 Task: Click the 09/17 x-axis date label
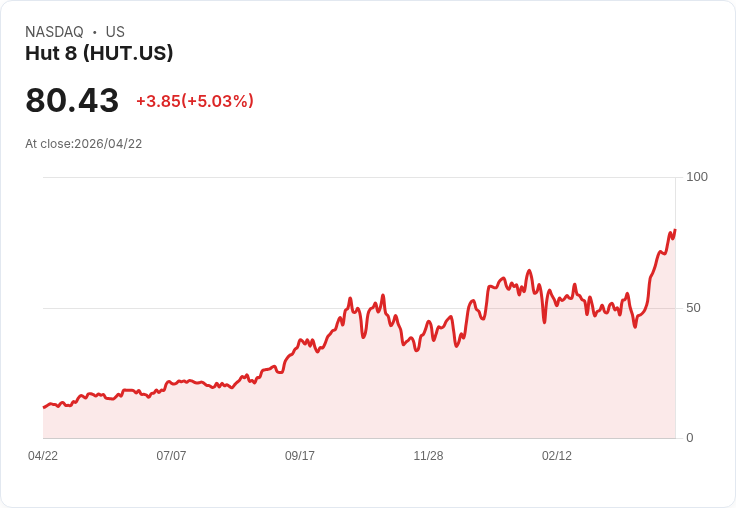[300, 455]
